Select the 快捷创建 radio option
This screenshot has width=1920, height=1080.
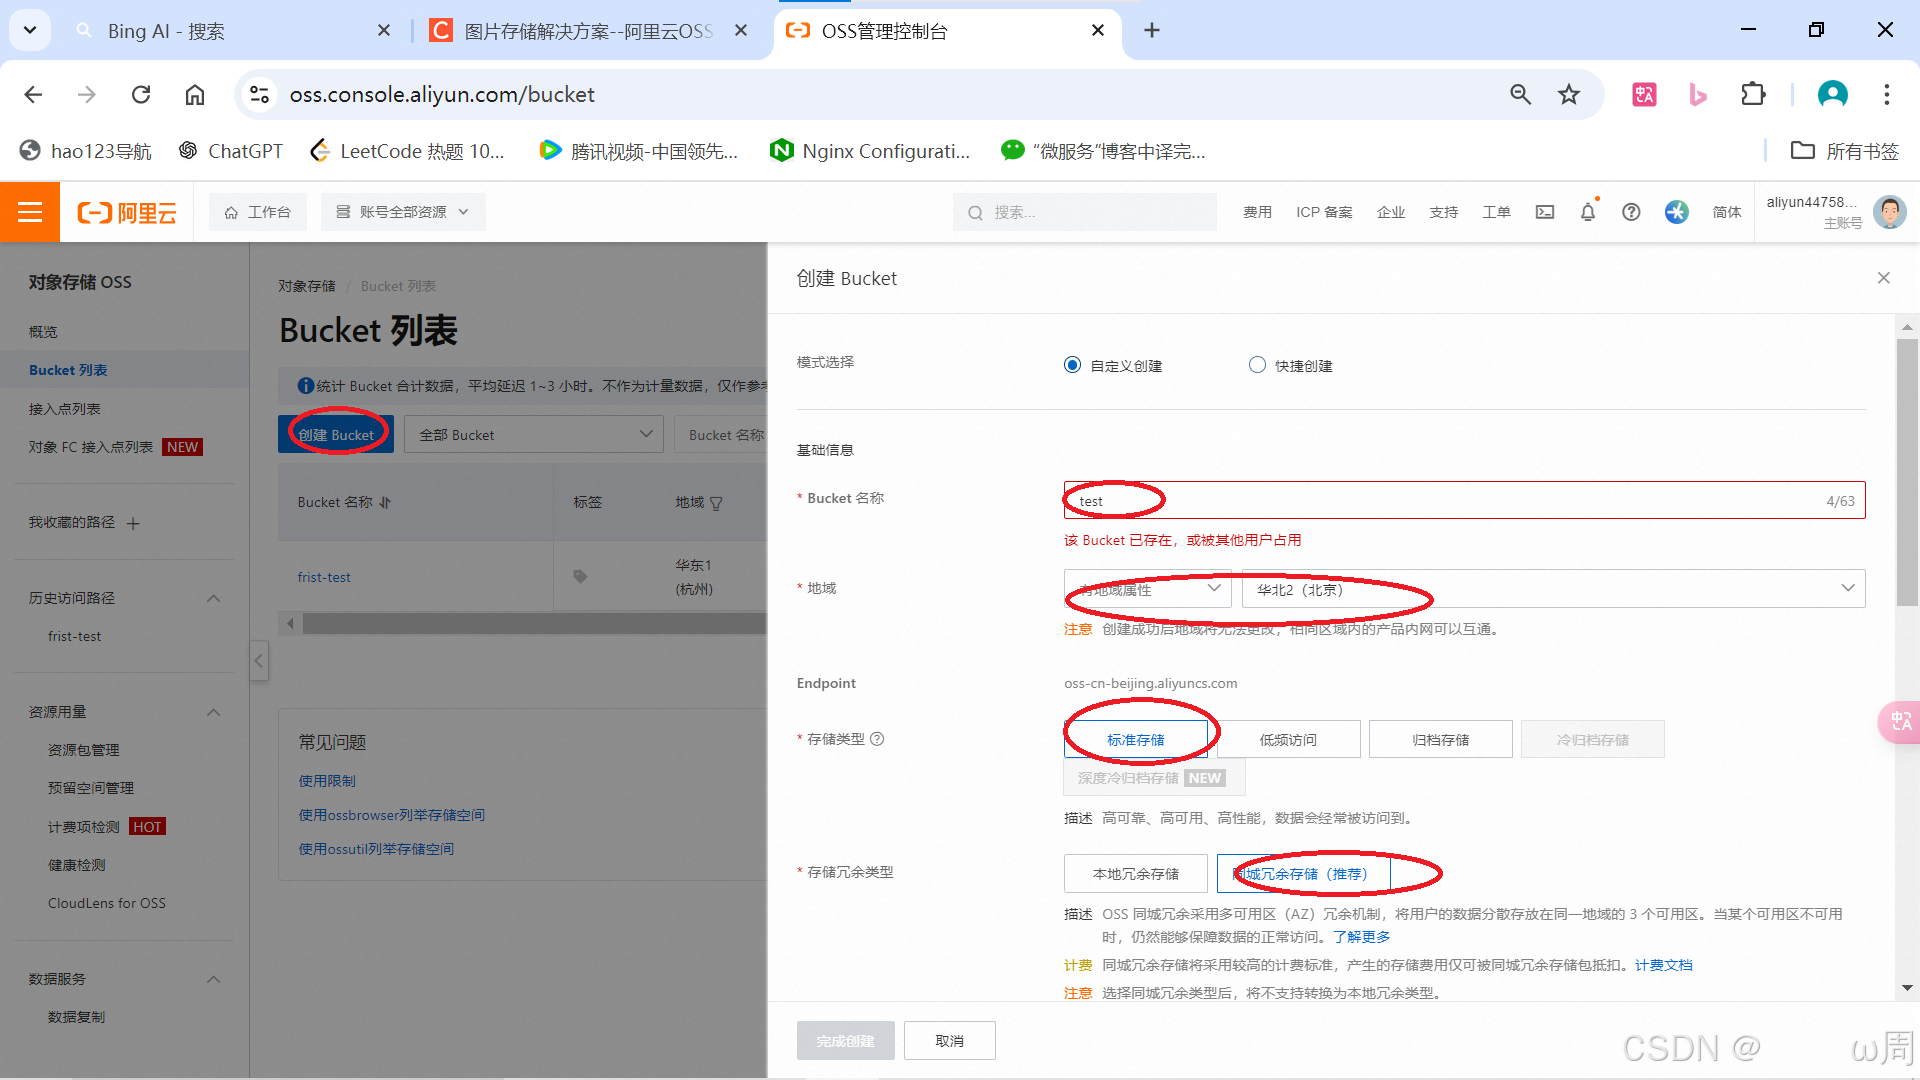point(1257,365)
